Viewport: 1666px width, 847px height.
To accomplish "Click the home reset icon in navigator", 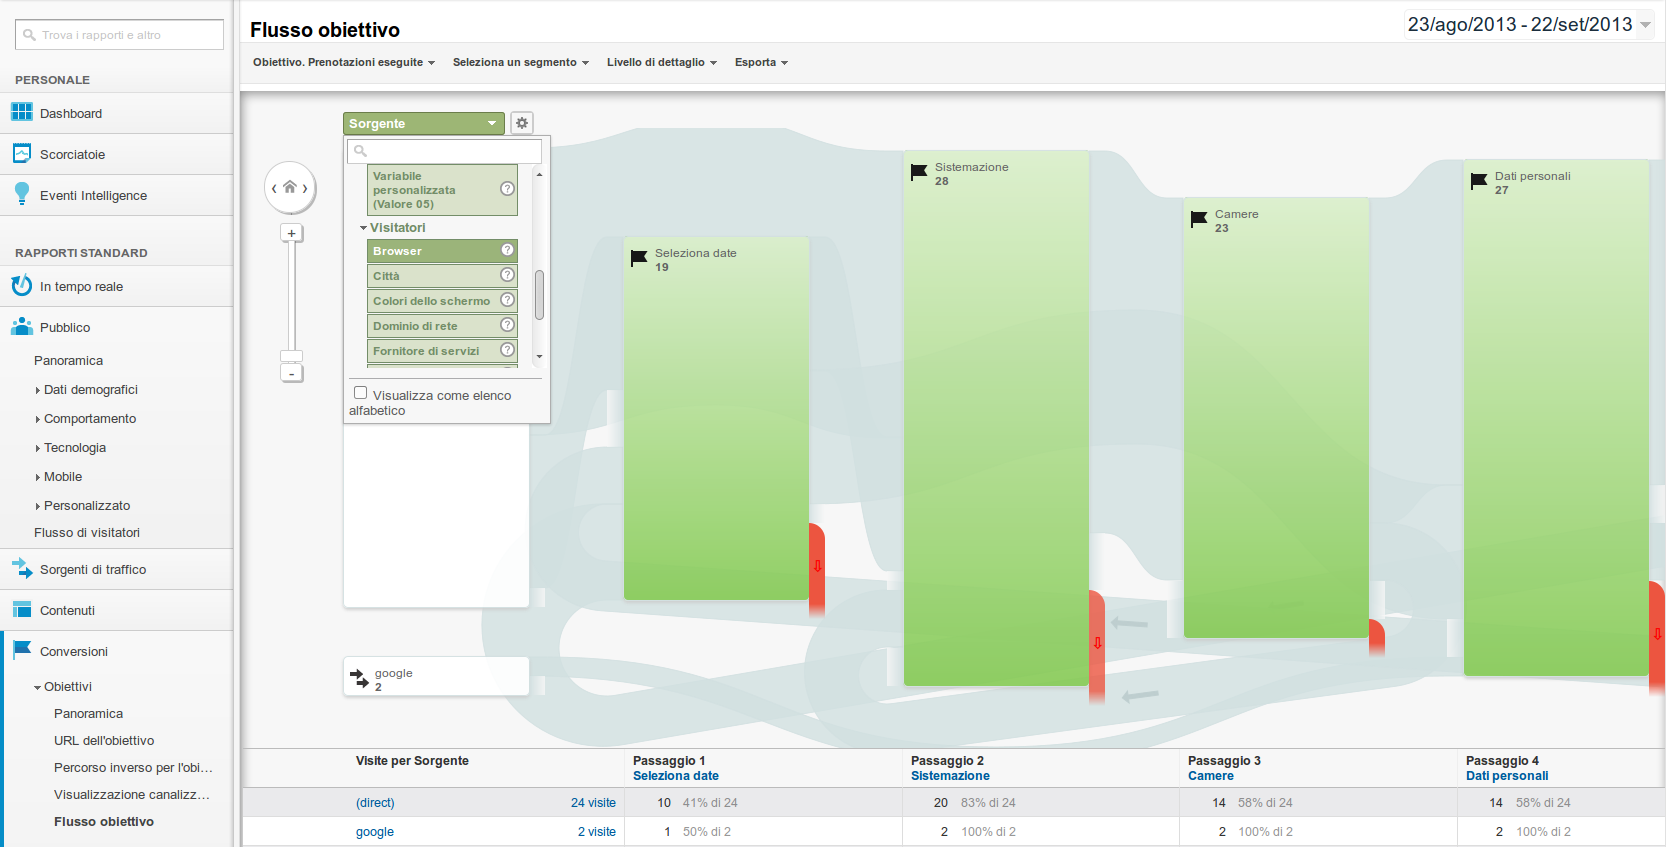I will tap(290, 187).
